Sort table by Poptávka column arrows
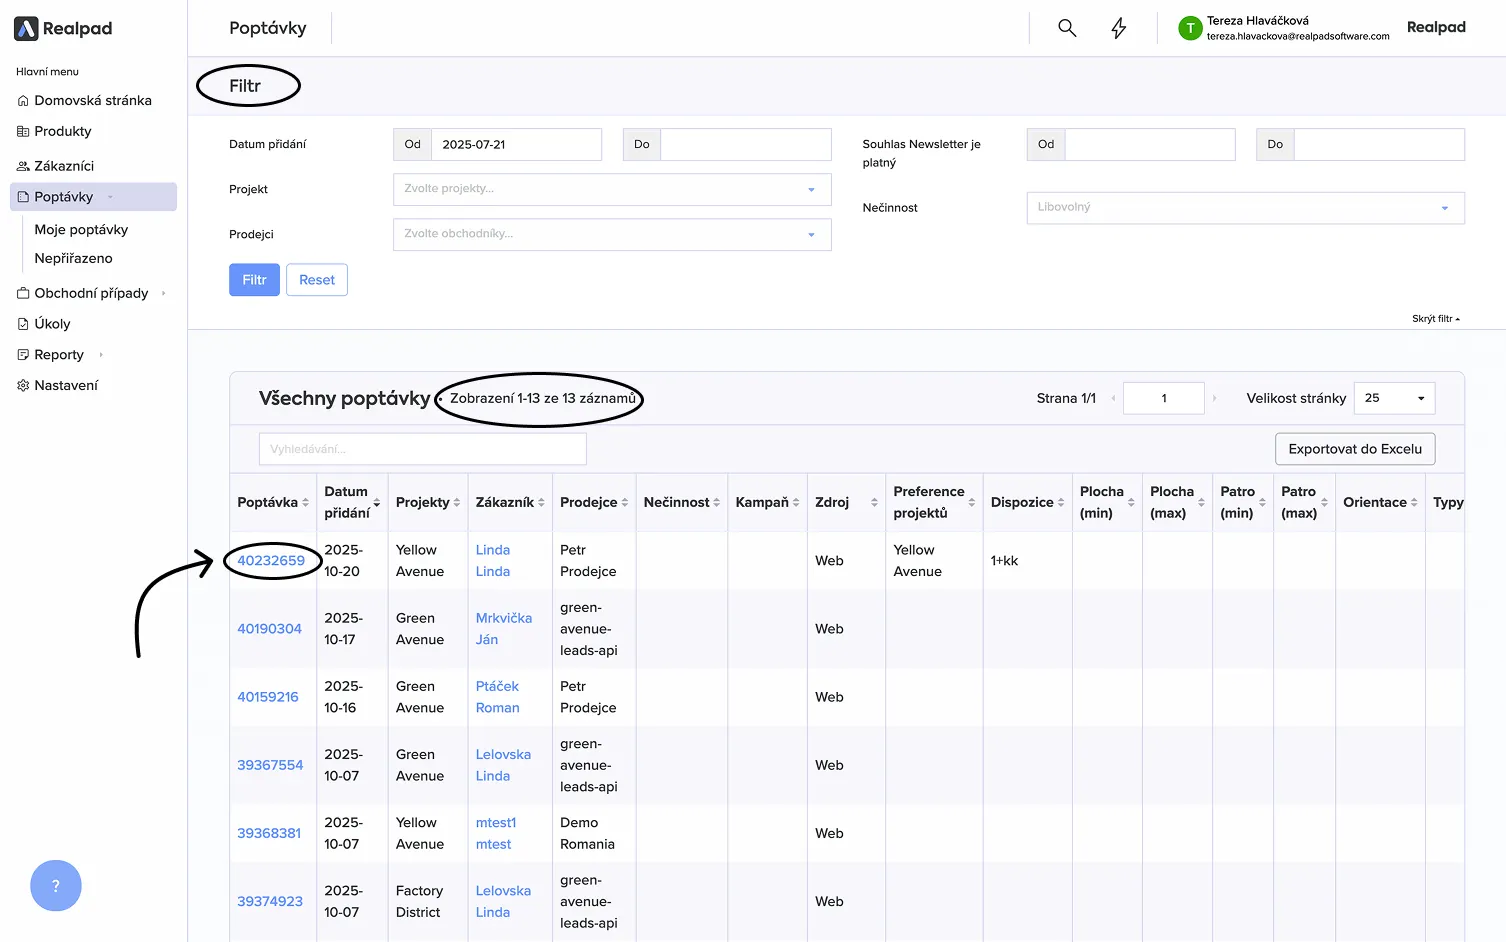The image size is (1506, 942). pos(306,503)
